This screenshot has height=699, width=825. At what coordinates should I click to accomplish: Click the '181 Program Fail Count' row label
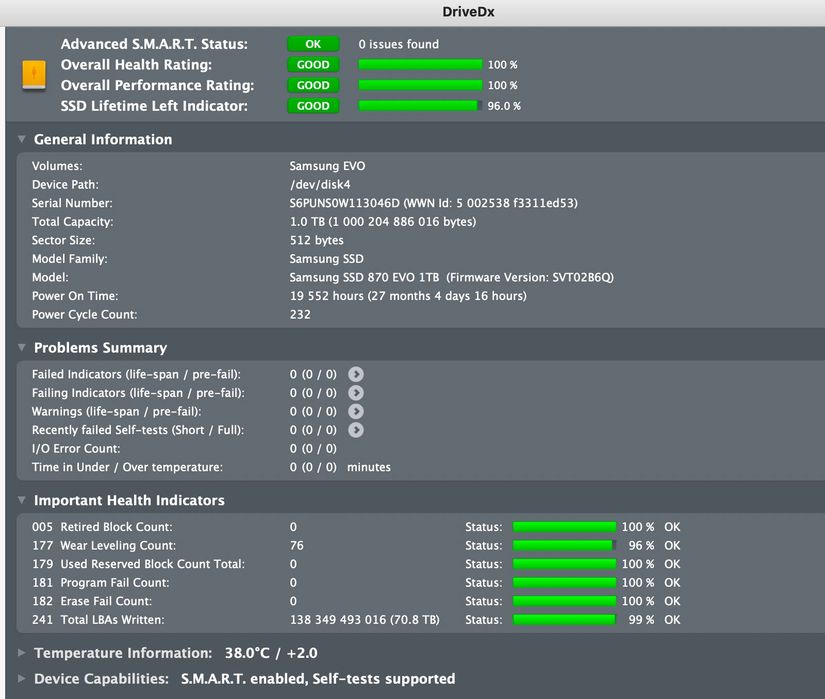[100, 583]
